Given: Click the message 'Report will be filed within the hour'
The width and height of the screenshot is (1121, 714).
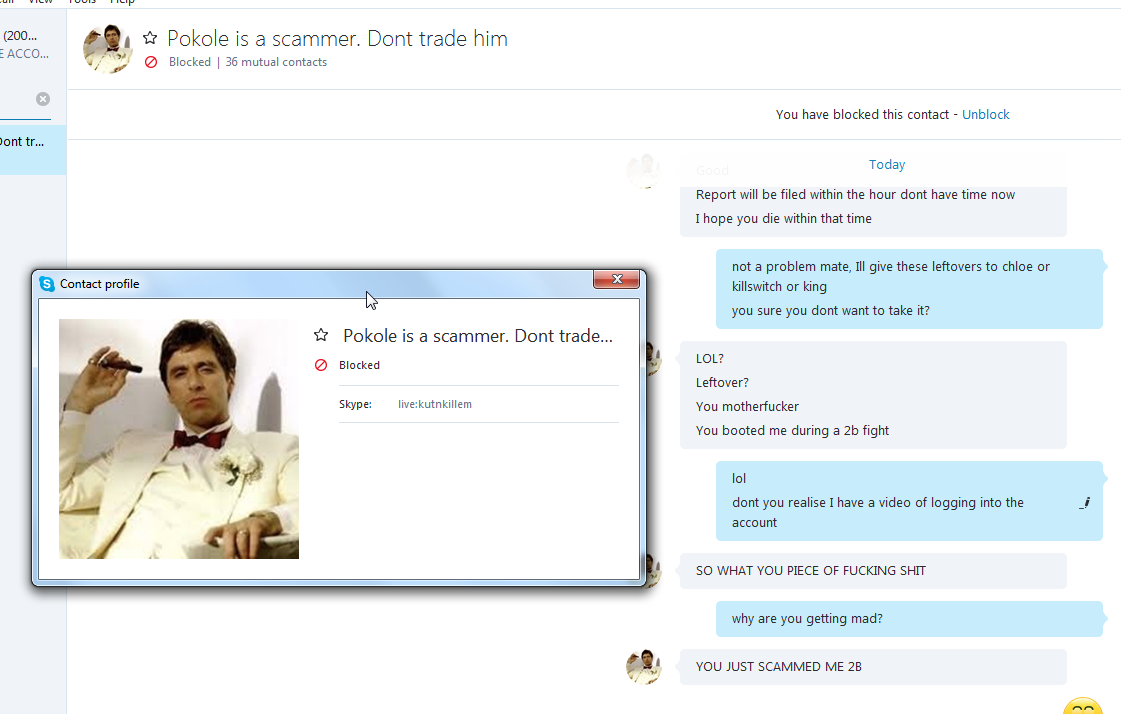Looking at the screenshot, I should [x=855, y=194].
